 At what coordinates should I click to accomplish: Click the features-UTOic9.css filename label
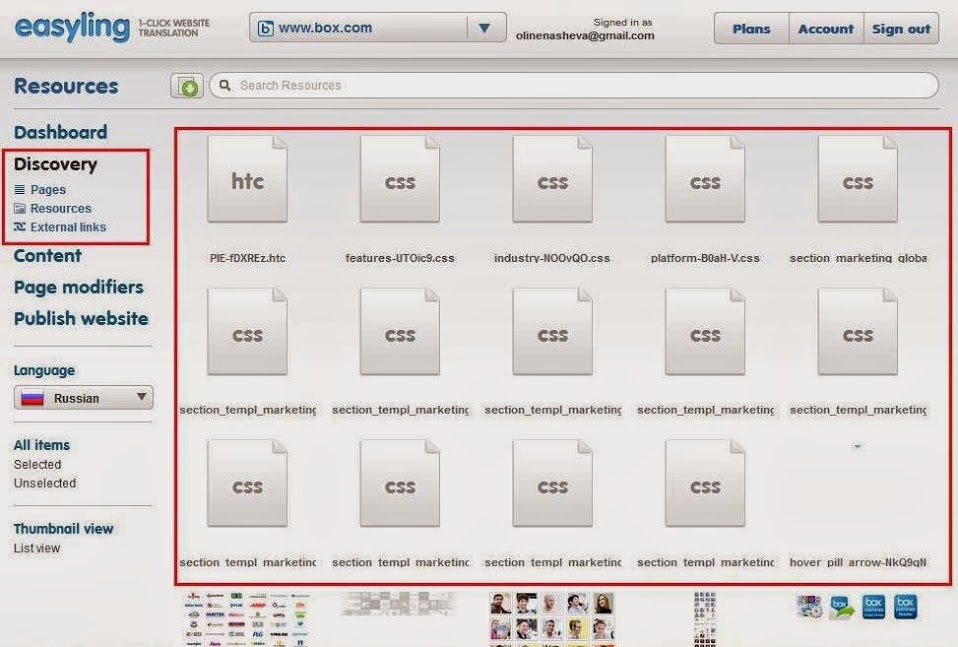click(x=400, y=258)
